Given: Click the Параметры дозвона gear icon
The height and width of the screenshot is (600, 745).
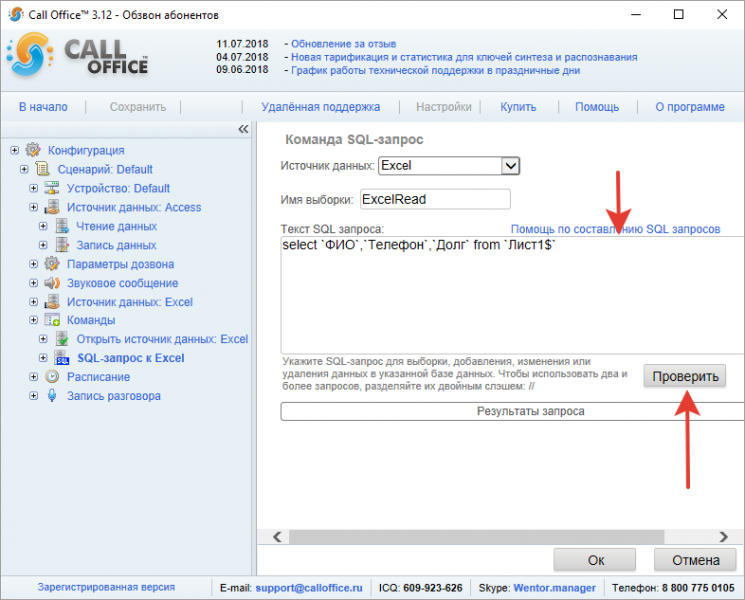Looking at the screenshot, I should point(52,264).
